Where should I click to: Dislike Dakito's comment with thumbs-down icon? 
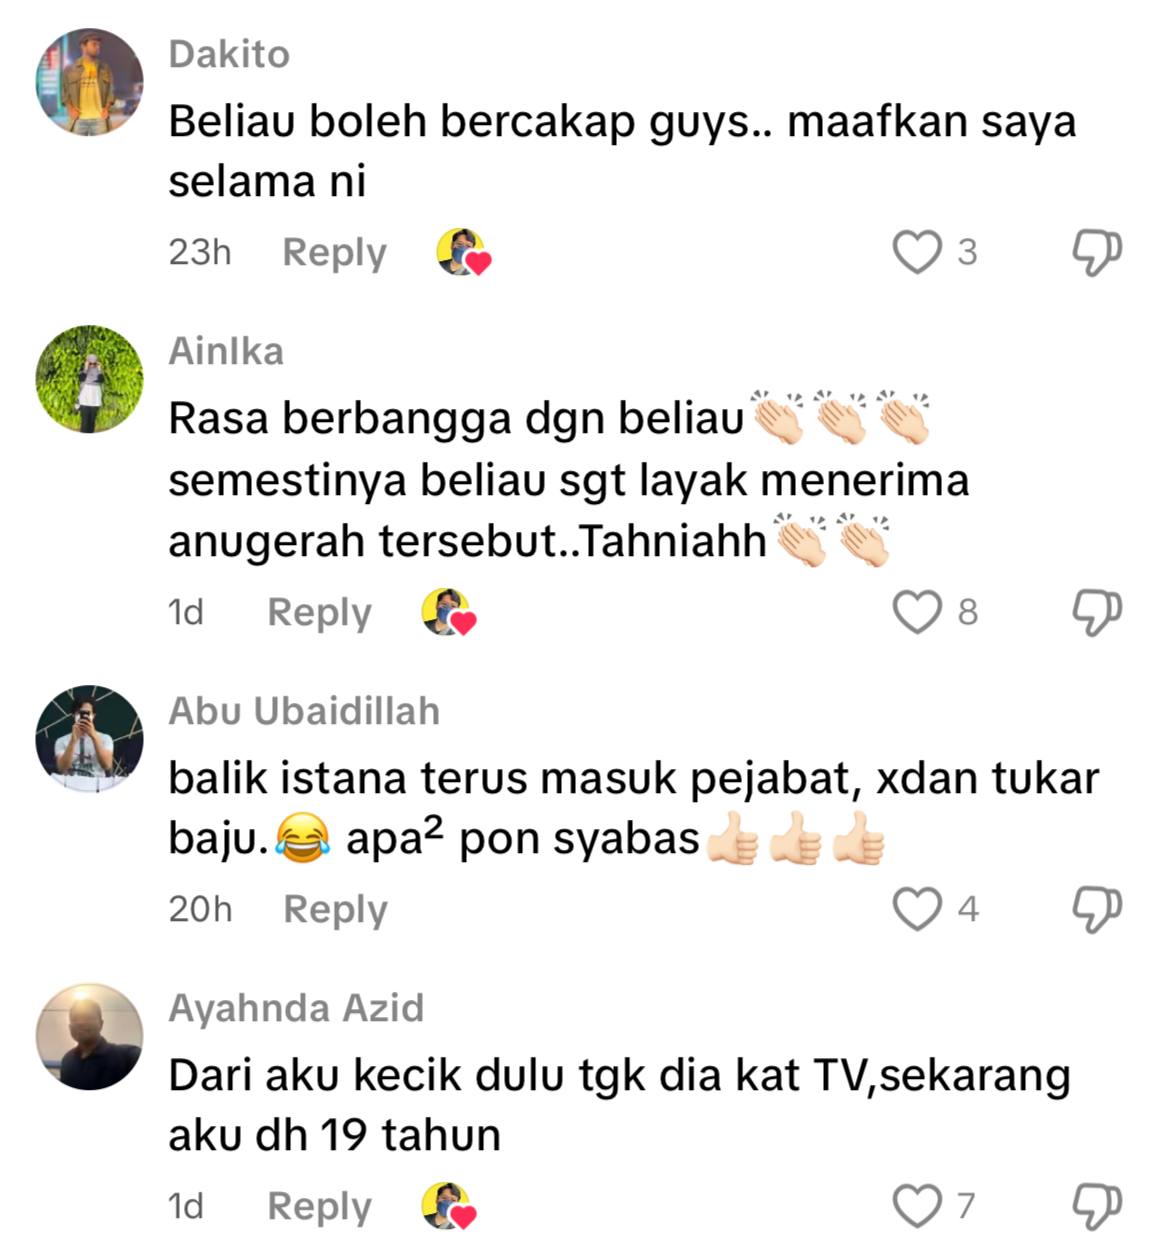(1097, 252)
